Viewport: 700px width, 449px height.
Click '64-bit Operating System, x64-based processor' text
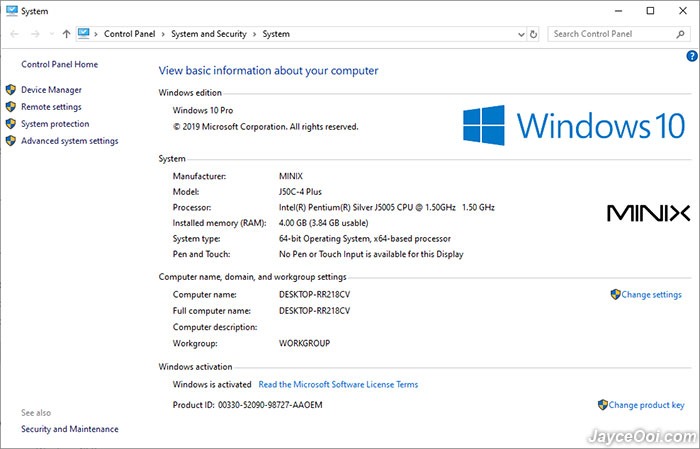[365, 239]
